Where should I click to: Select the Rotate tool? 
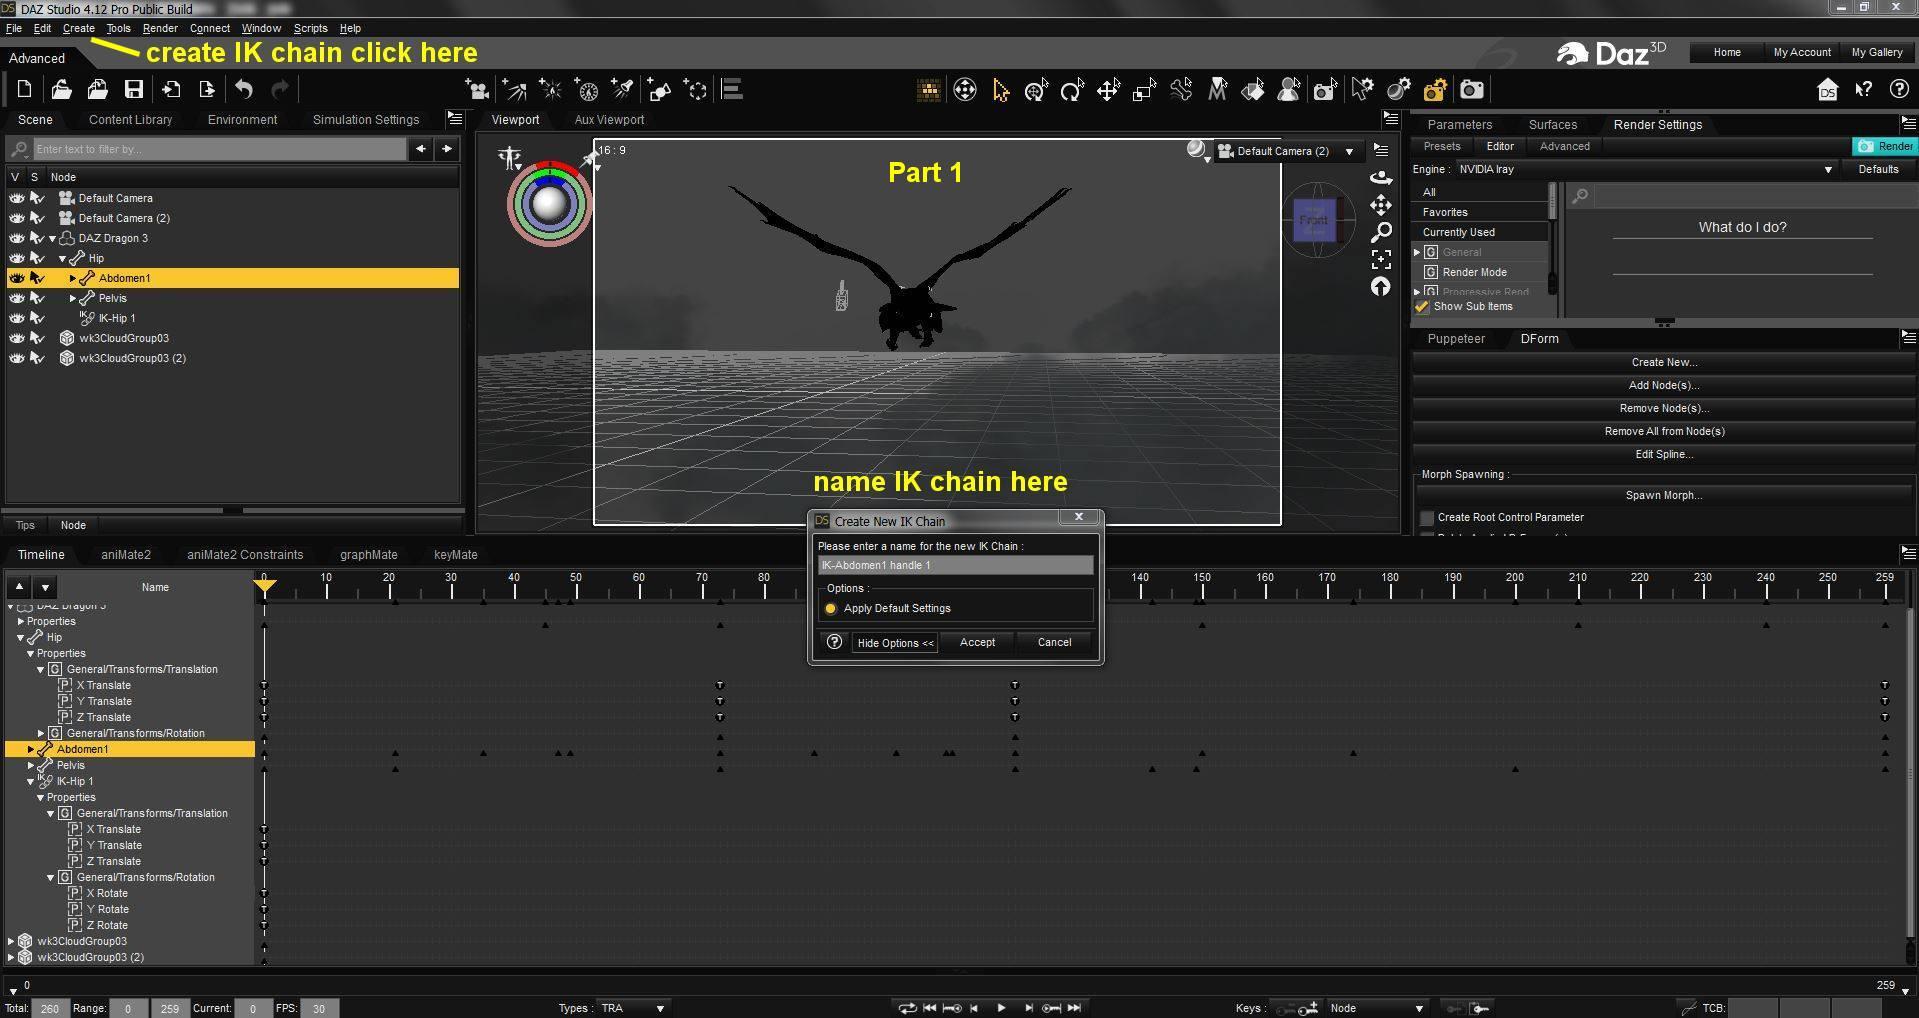pos(1072,91)
